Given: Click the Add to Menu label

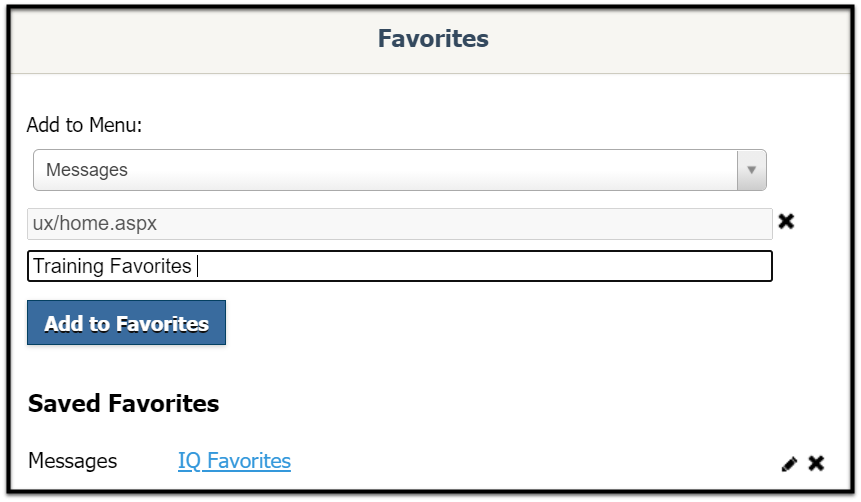Looking at the screenshot, I should tap(84, 125).
